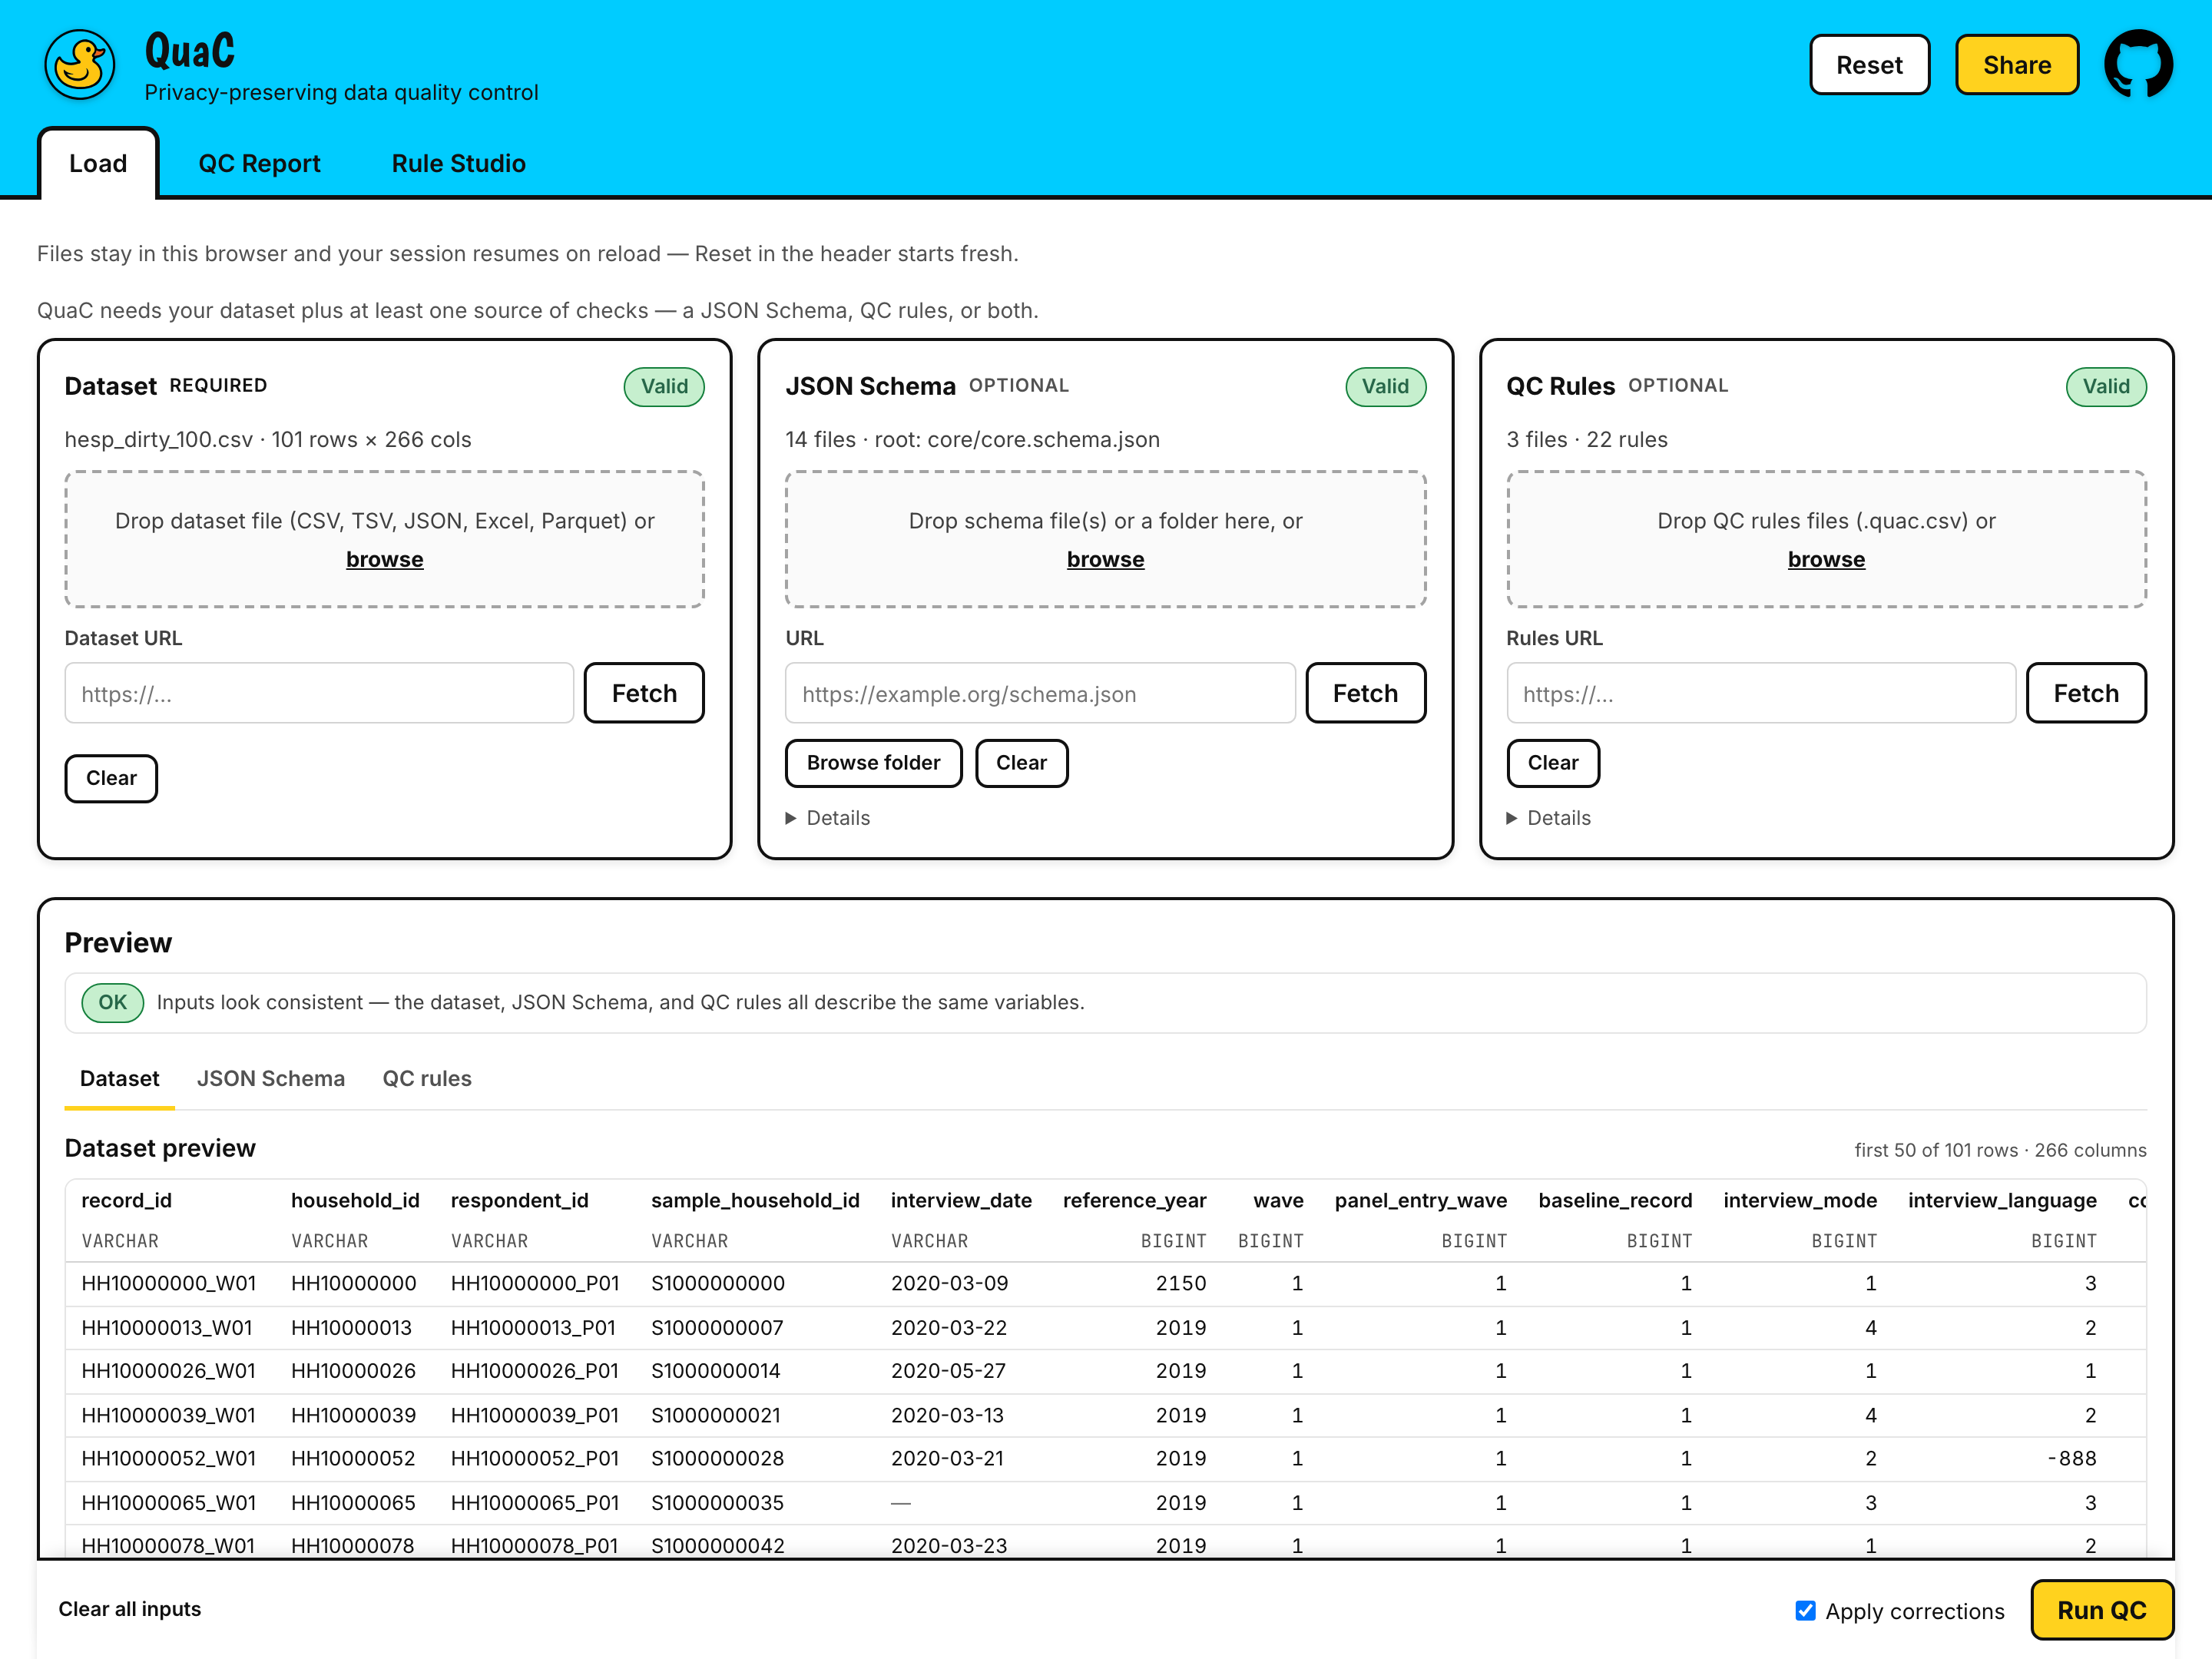This screenshot has width=2212, height=1659.
Task: Click the QC Rules Valid badge
Action: (x=2106, y=387)
